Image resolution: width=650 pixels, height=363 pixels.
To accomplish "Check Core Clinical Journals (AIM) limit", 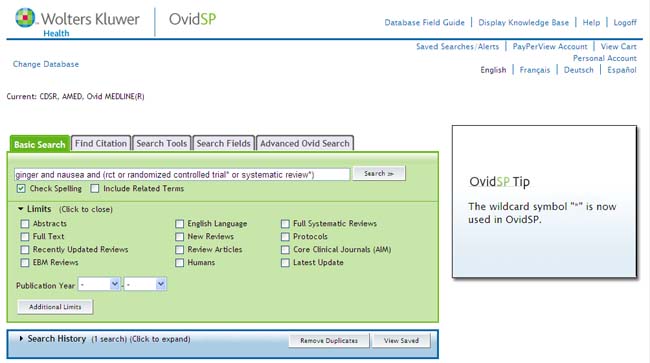I will 285,249.
